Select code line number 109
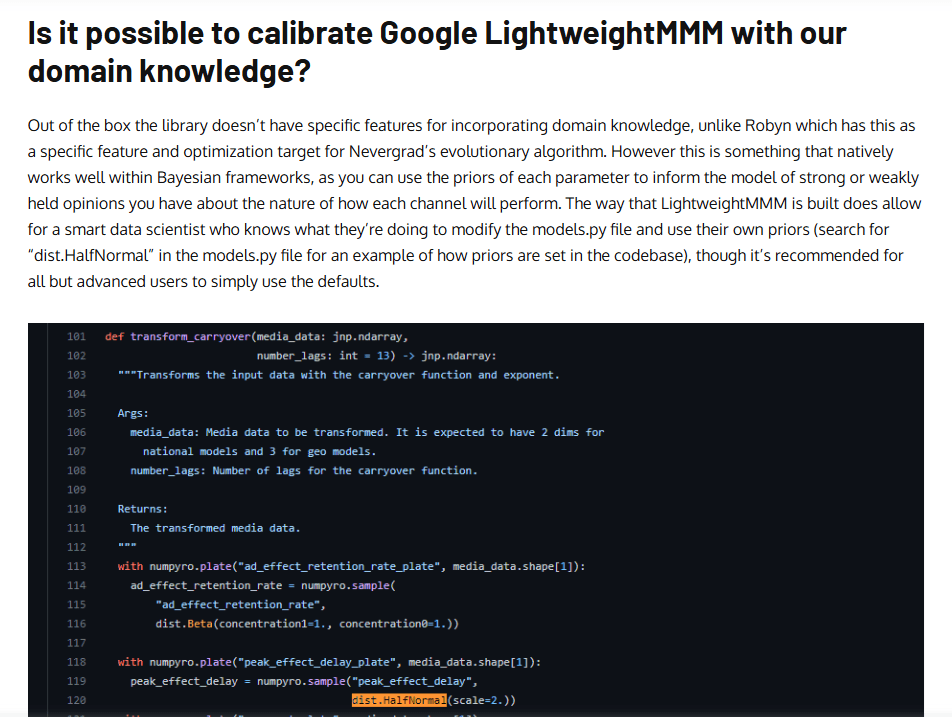This screenshot has width=952, height=717. (76, 489)
